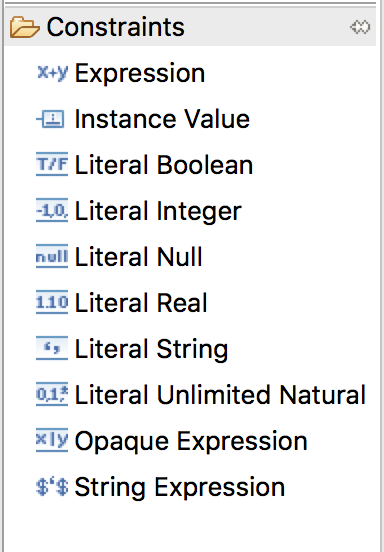Select the Literal Unlimited Natural label

tap(220, 395)
